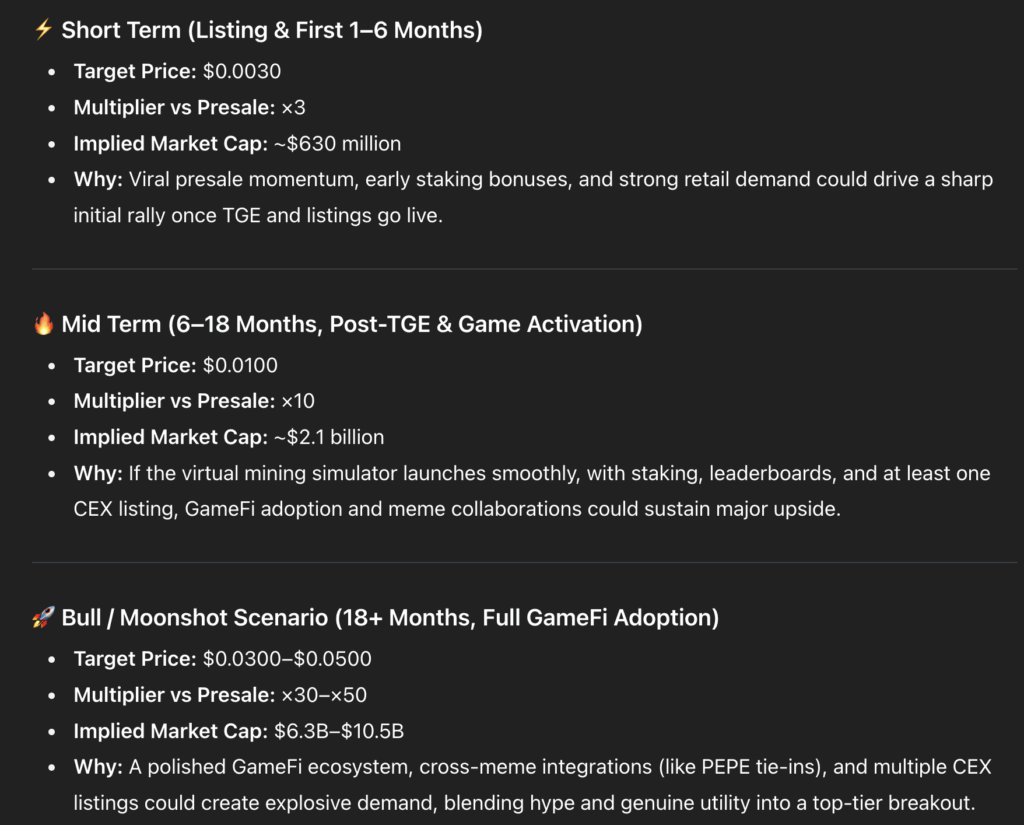
Task: Click the rocket emoji beside Bull / Moonshot
Action: click(x=43, y=618)
